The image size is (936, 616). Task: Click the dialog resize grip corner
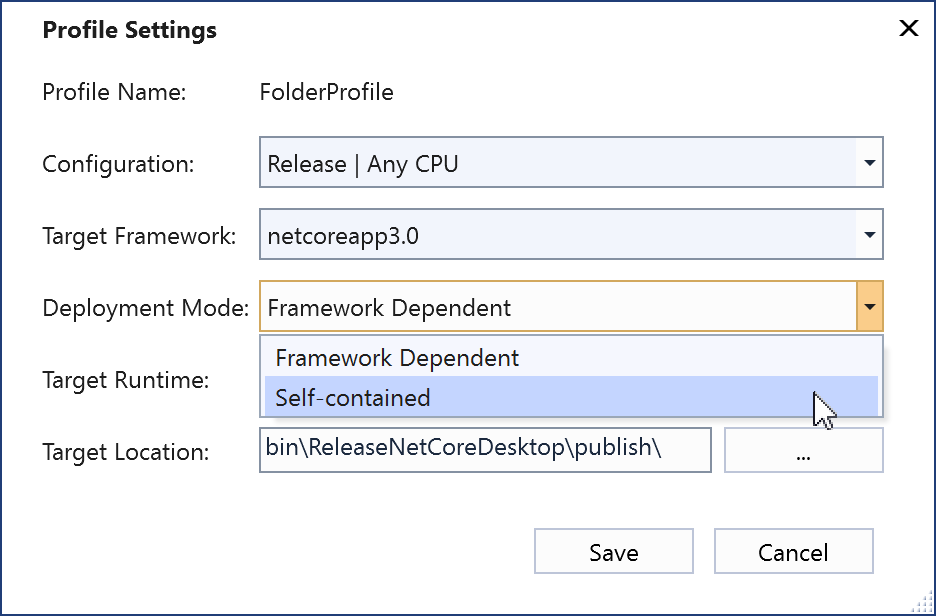pyautogui.click(x=922, y=603)
